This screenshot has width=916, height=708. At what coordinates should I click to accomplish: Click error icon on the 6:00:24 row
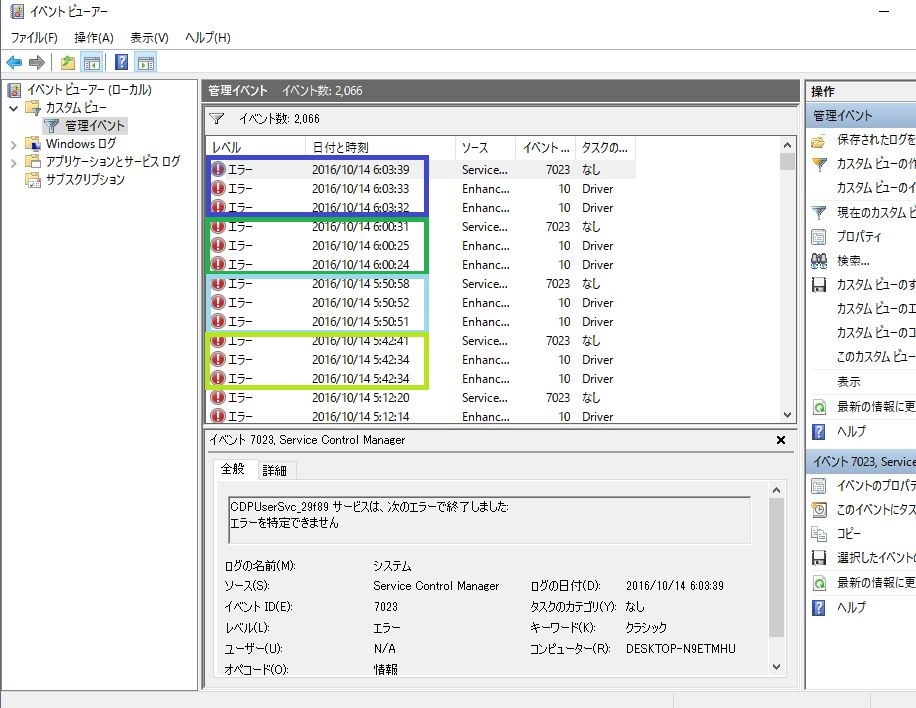tap(218, 264)
